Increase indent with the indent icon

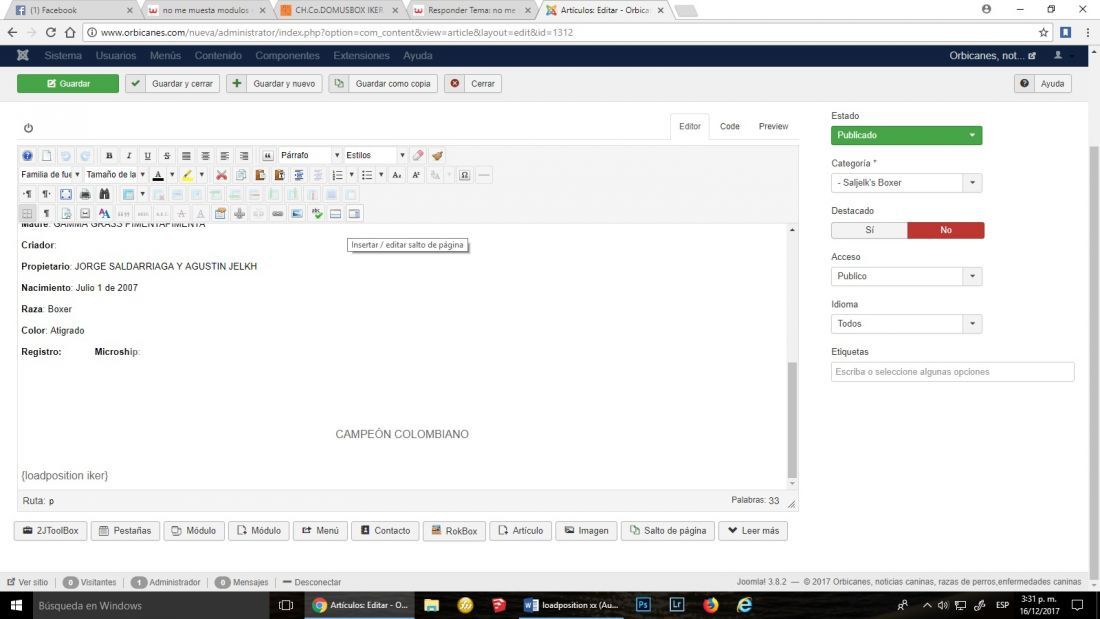[299, 175]
